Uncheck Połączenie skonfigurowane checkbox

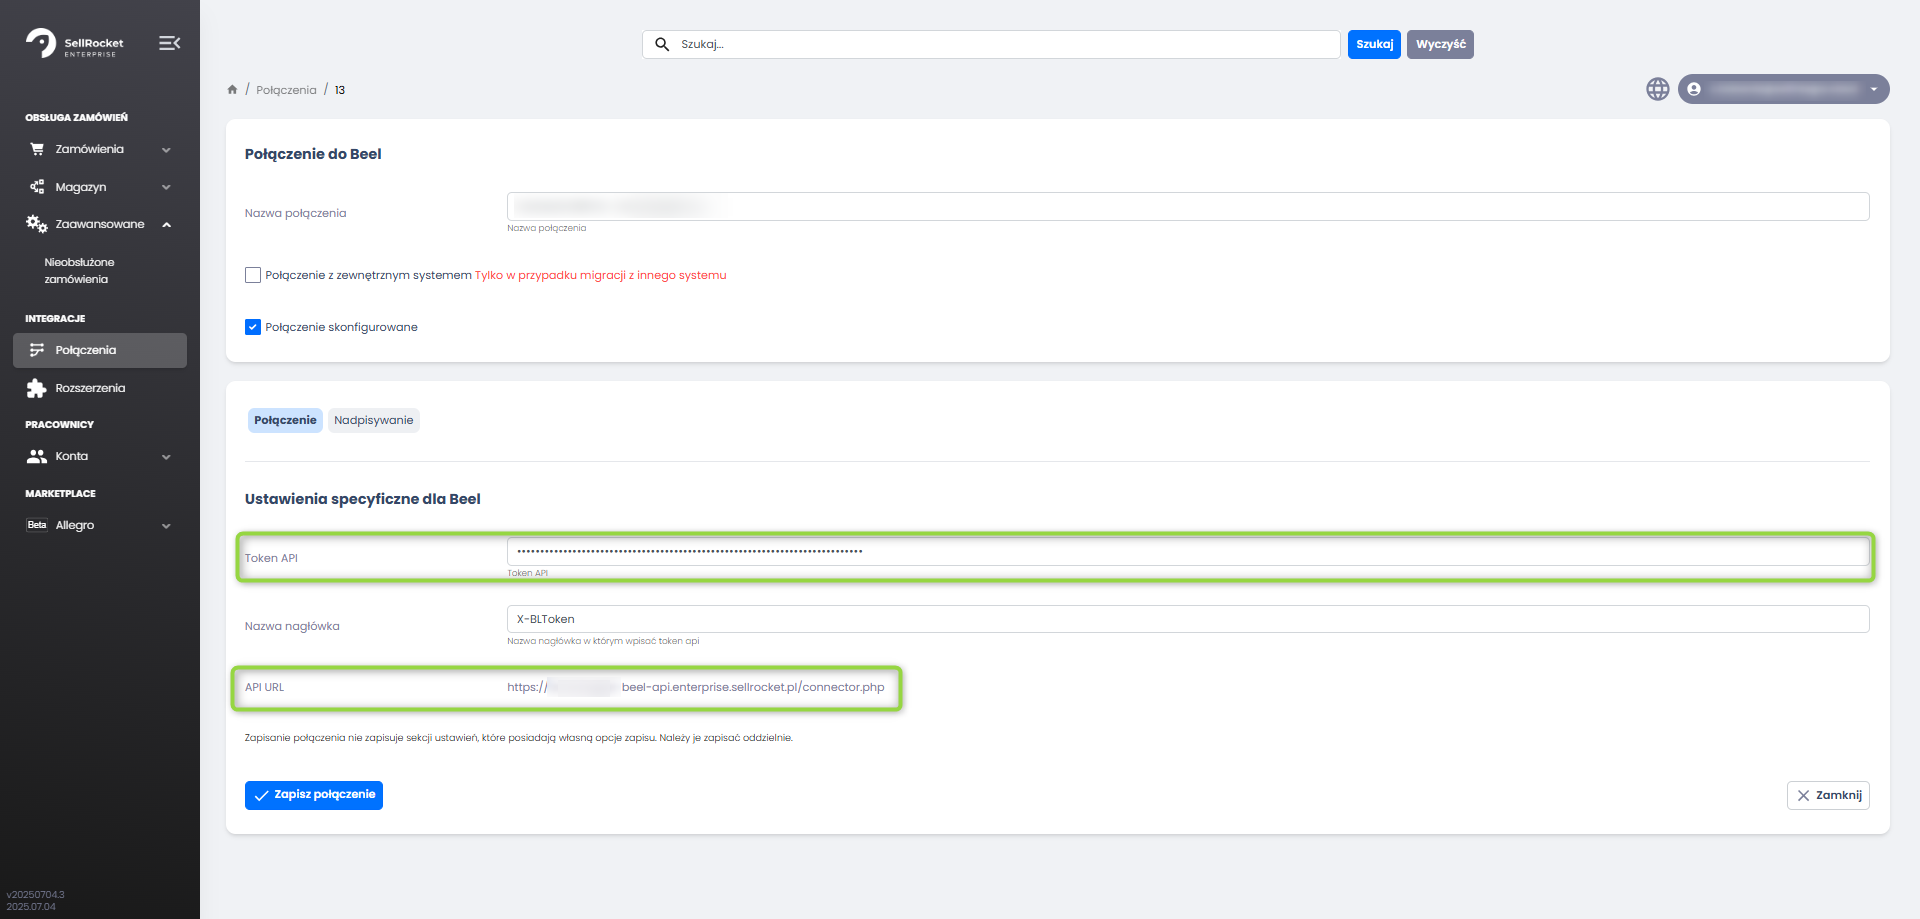point(253,327)
